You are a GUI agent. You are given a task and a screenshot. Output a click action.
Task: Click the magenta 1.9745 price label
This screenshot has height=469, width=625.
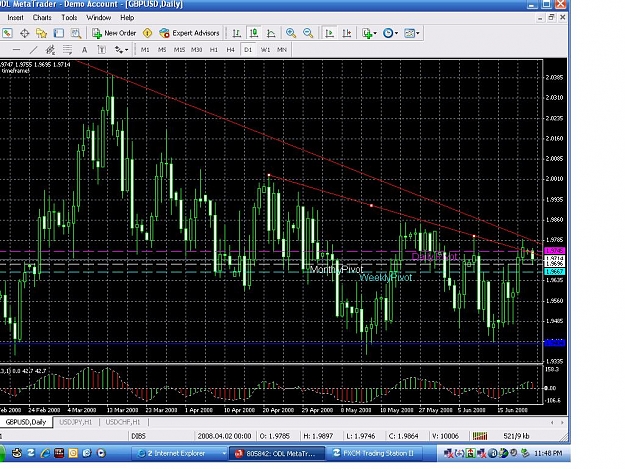tap(554, 251)
